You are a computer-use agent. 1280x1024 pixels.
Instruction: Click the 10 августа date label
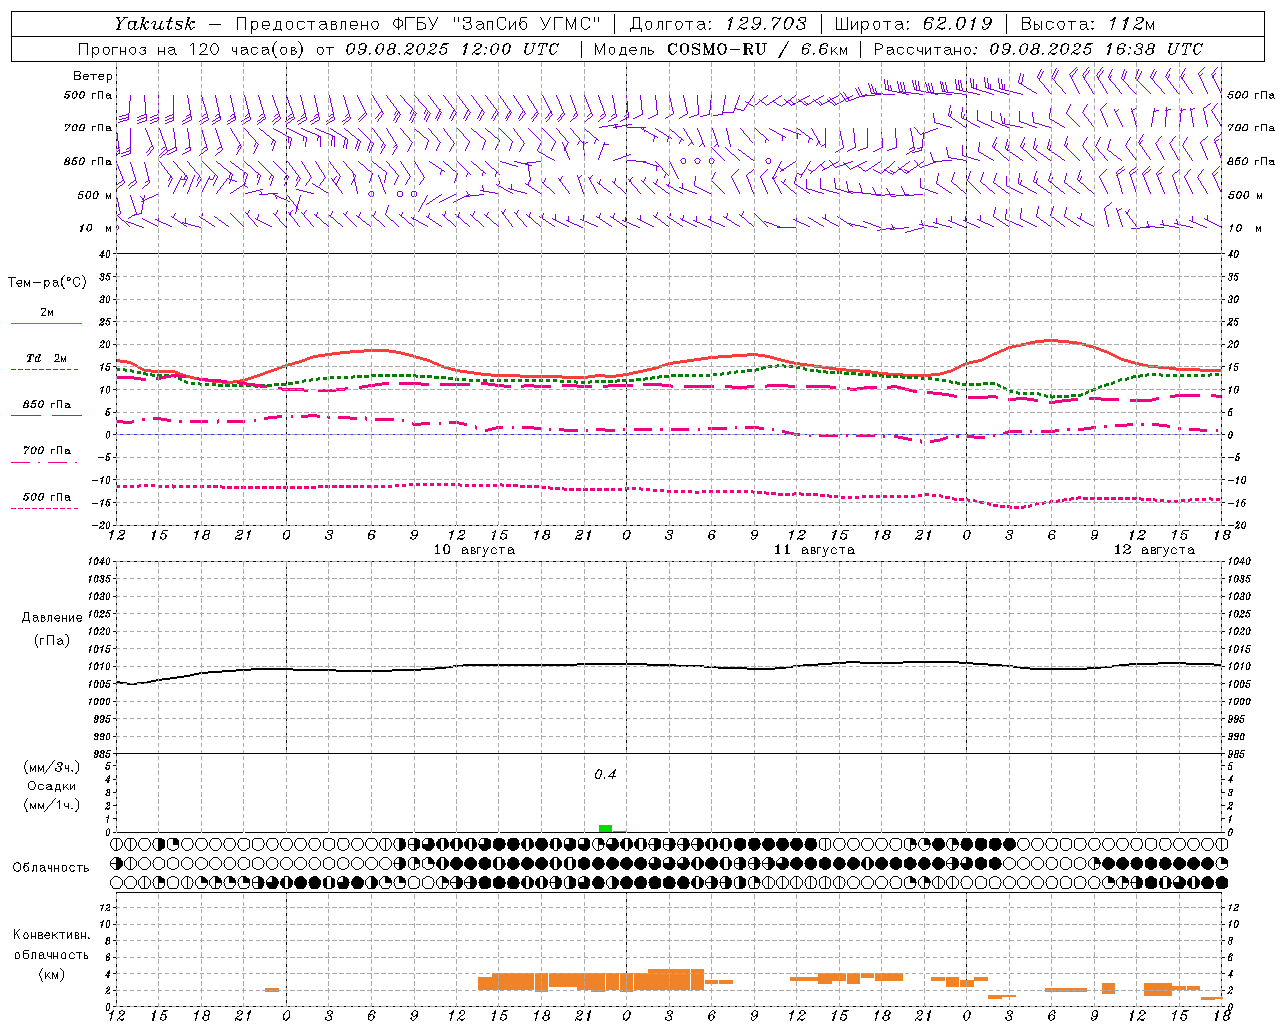(474, 550)
